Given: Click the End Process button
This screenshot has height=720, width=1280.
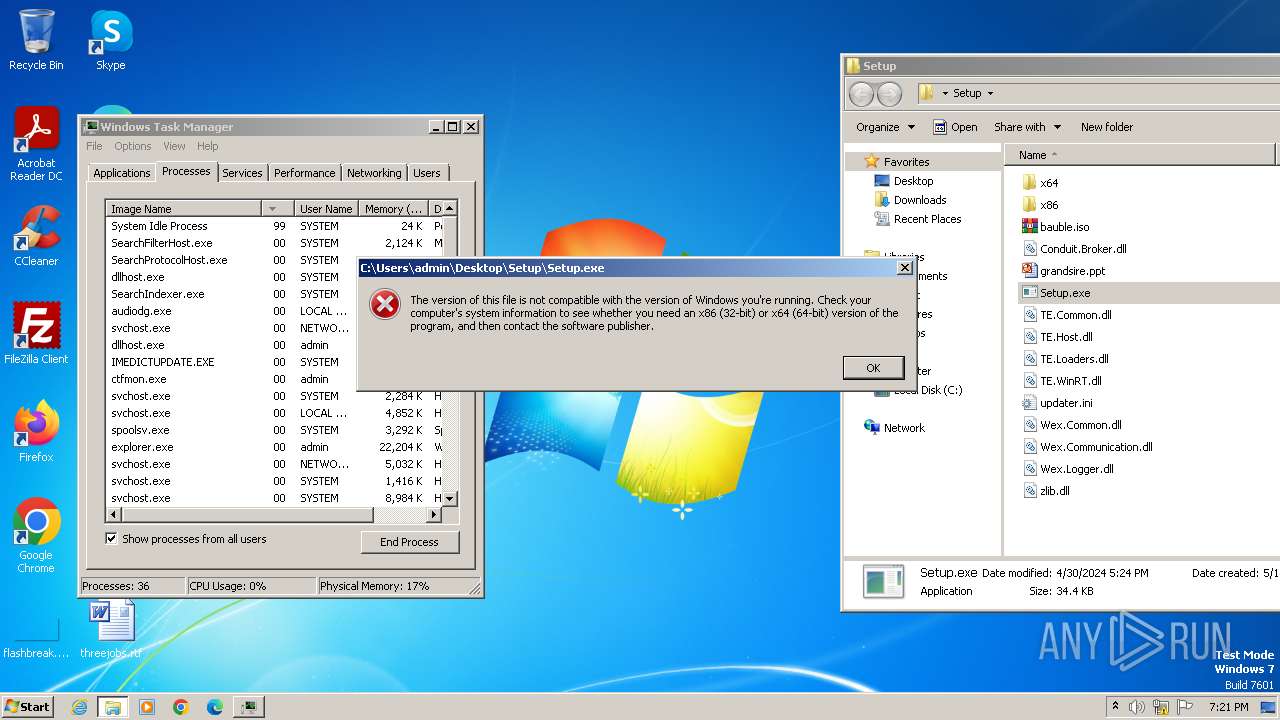Looking at the screenshot, I should click(409, 542).
